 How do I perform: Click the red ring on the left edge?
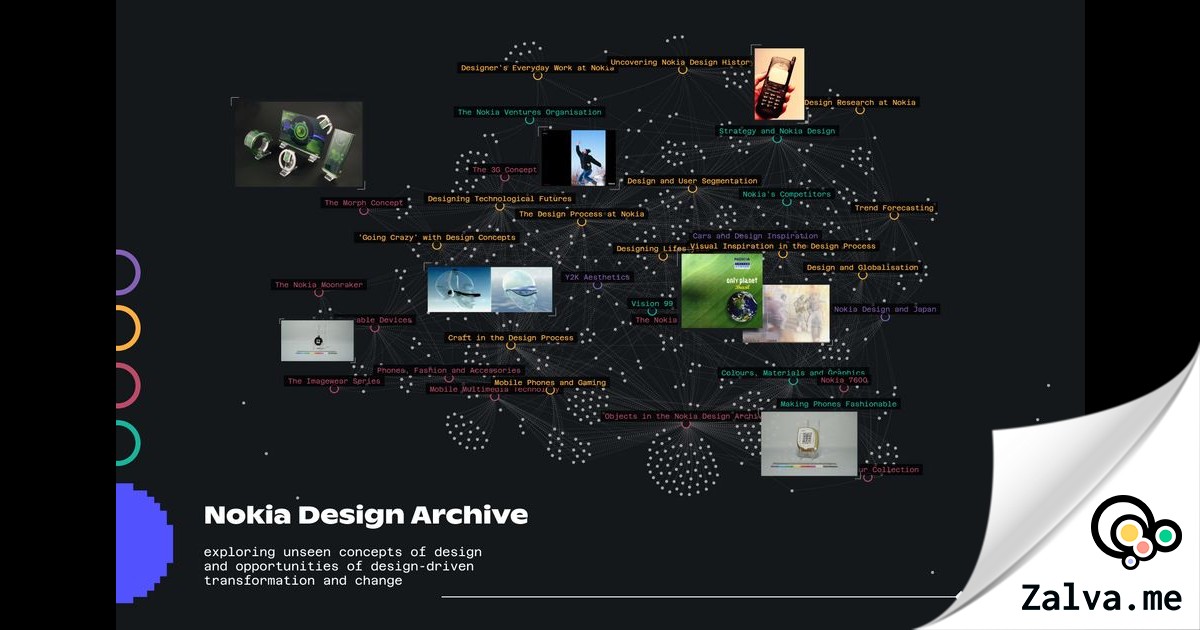pos(127,386)
